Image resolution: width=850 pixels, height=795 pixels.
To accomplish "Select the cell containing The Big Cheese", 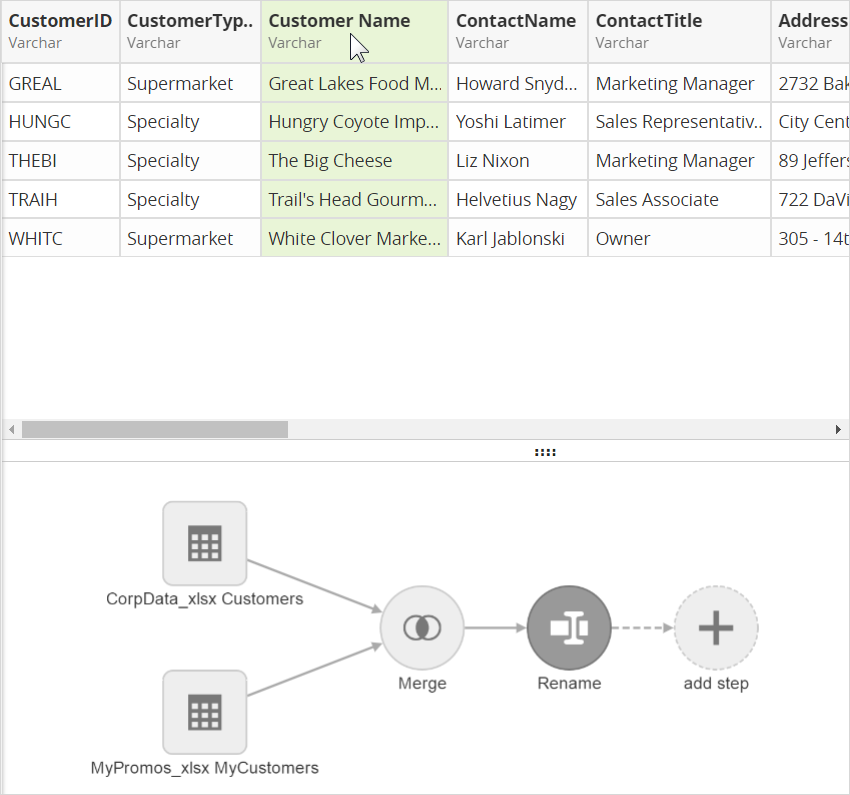I will click(354, 161).
